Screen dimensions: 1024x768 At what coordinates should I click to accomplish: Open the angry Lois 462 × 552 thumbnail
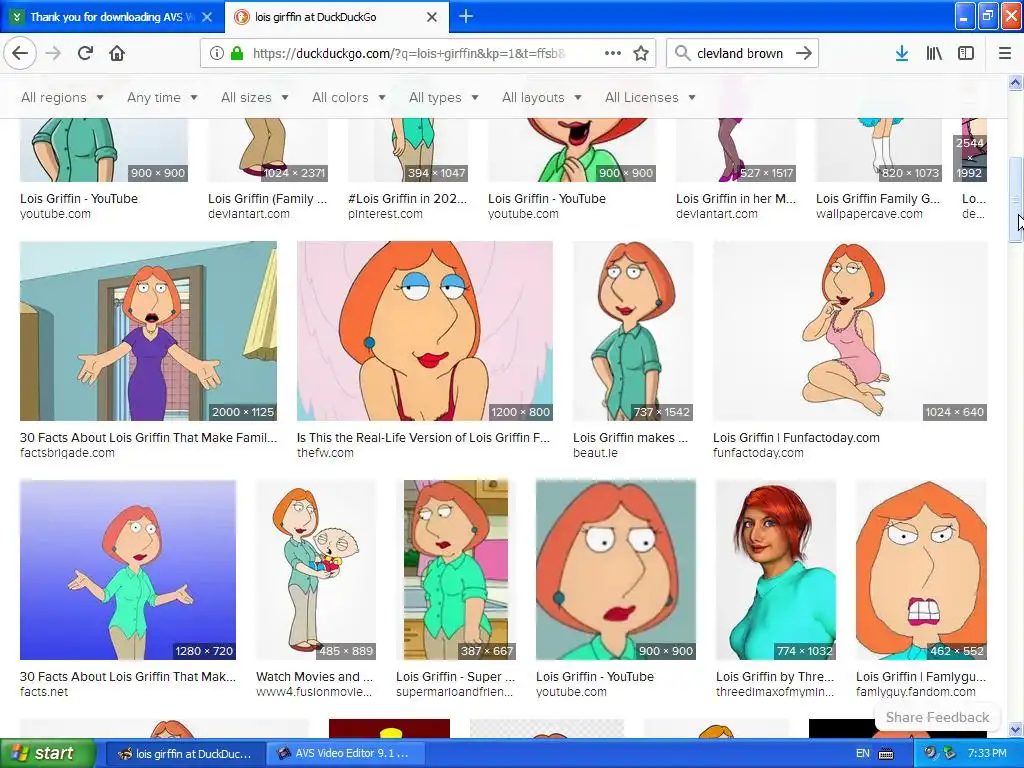click(x=921, y=570)
